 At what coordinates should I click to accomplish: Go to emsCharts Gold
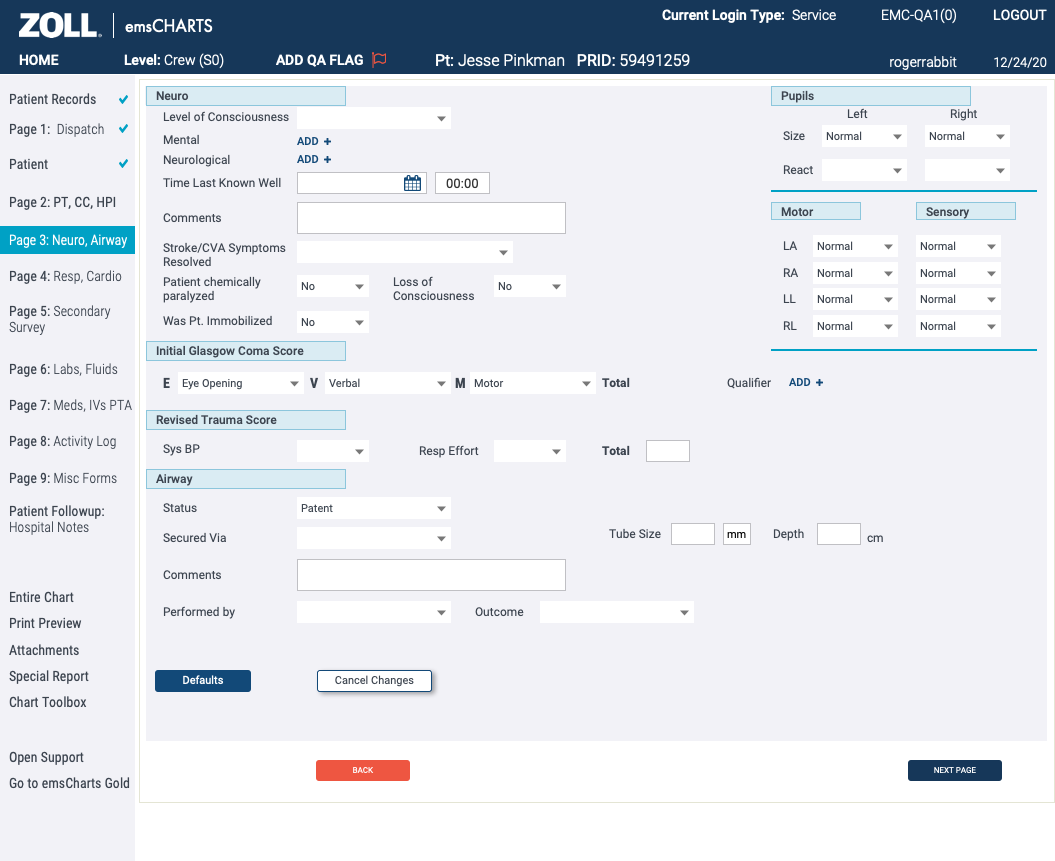(x=69, y=784)
